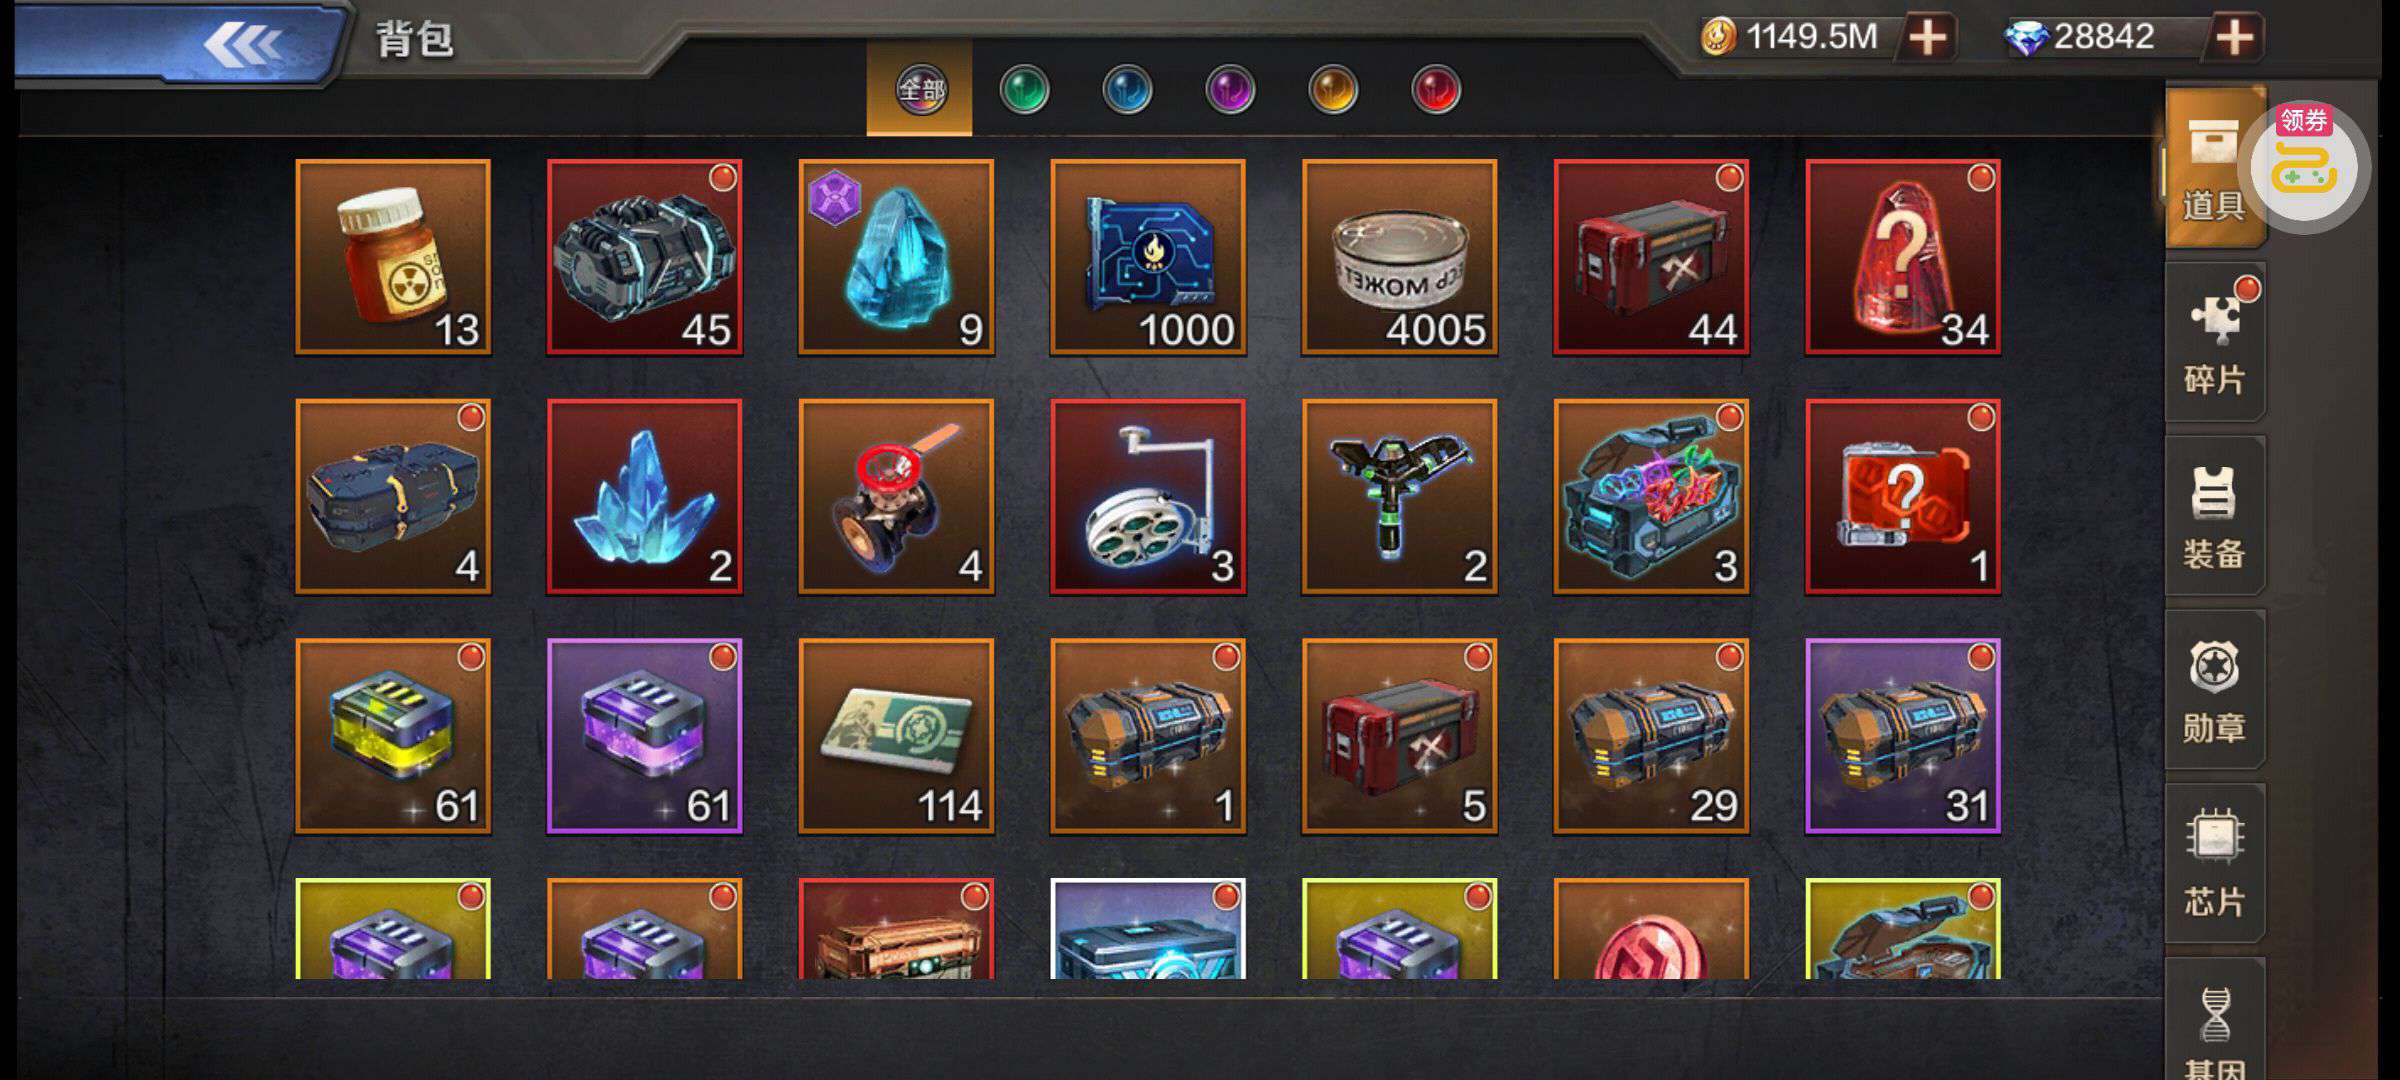Go to the 芯片 chip tab
Screen dimensions: 2400x1080
(x=2215, y=863)
